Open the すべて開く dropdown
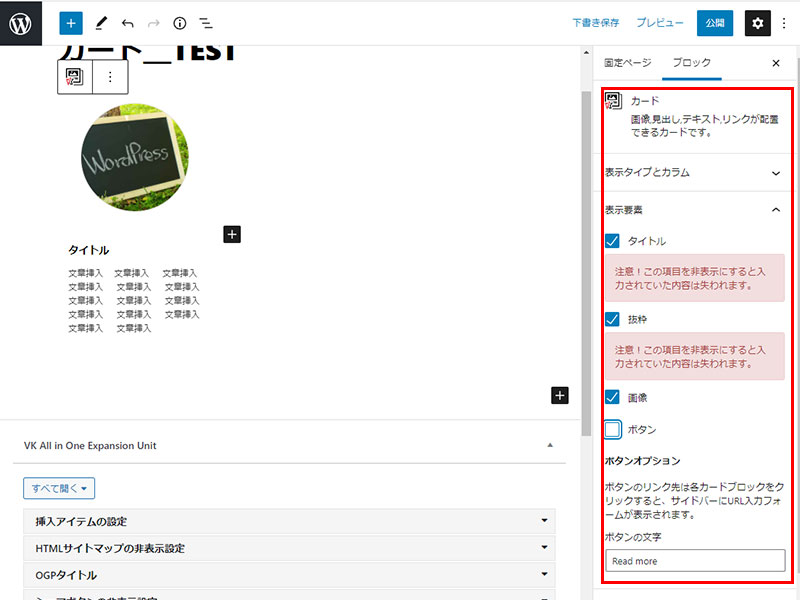Viewport: 800px width, 600px height. (59, 489)
